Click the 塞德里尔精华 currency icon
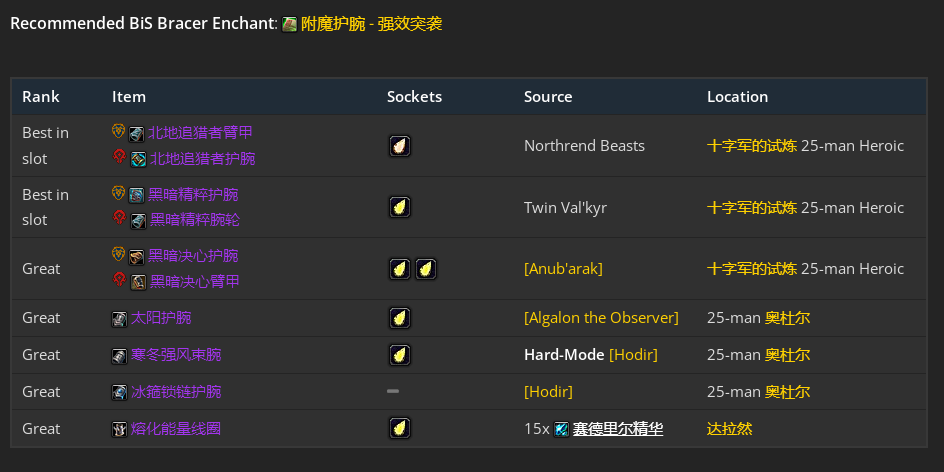Viewport: 944px width, 472px height. (561, 429)
